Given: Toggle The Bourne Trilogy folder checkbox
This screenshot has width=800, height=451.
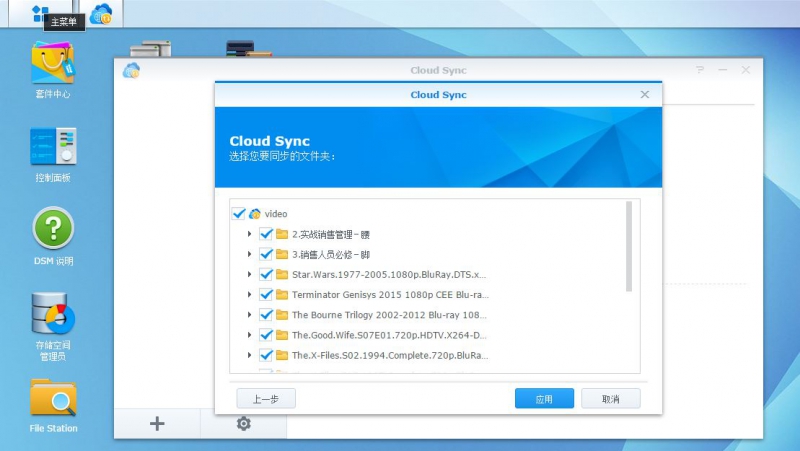Looking at the screenshot, I should (266, 314).
